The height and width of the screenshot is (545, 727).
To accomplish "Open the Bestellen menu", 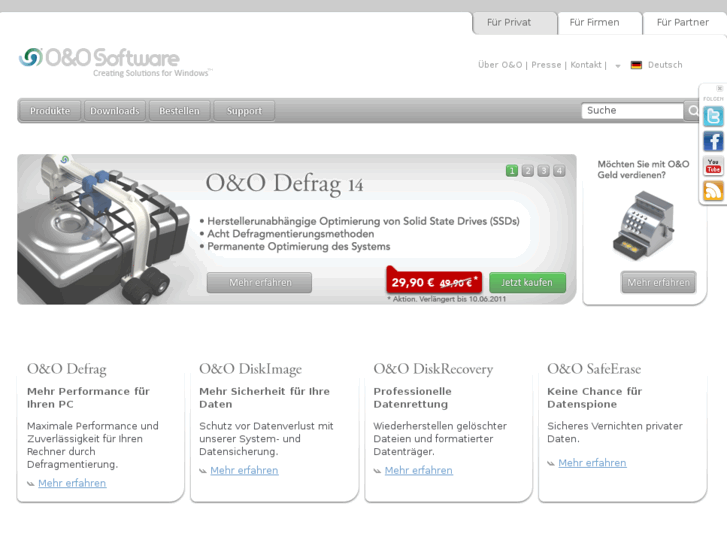I will click(179, 111).
